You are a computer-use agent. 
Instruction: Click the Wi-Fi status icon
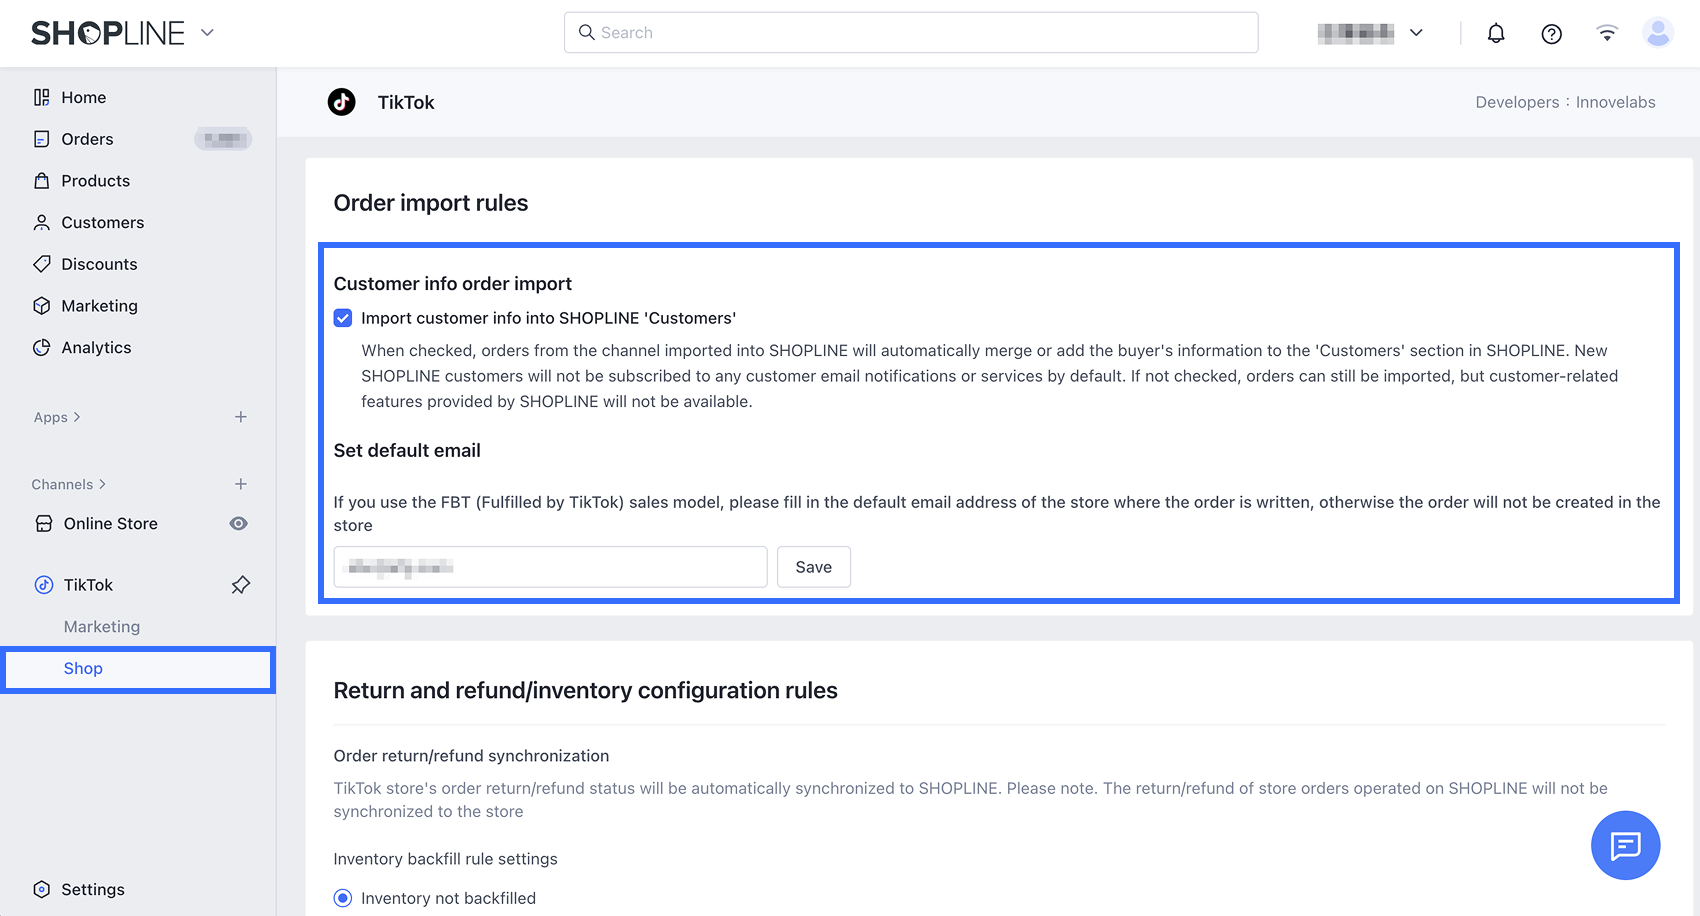[1607, 33]
